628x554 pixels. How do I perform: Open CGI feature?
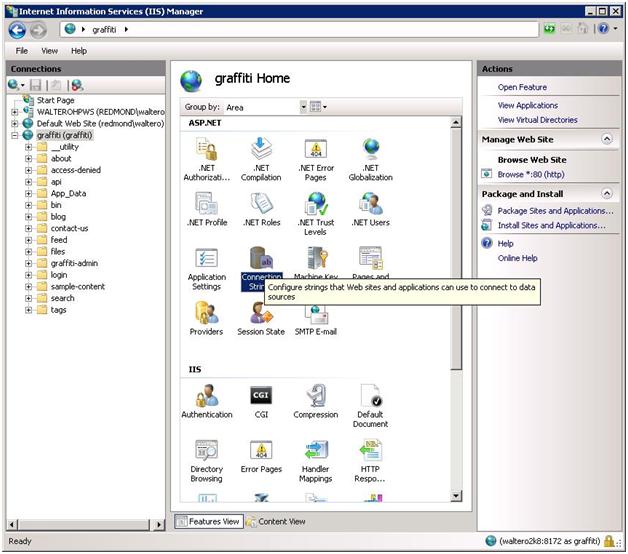[261, 401]
